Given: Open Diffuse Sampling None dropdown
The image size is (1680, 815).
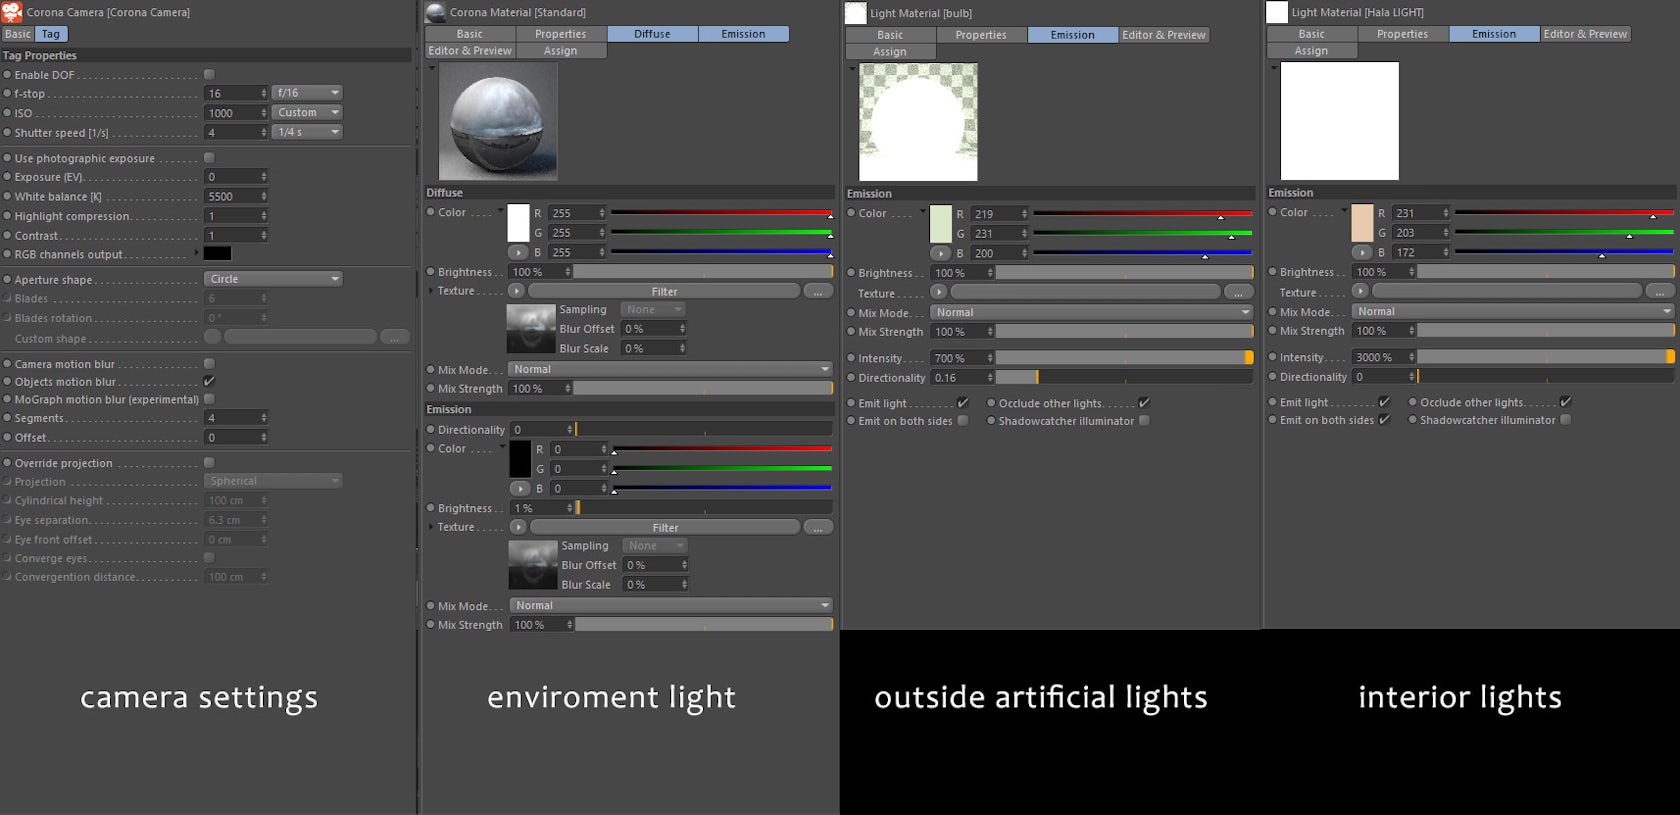Looking at the screenshot, I should tap(652, 310).
